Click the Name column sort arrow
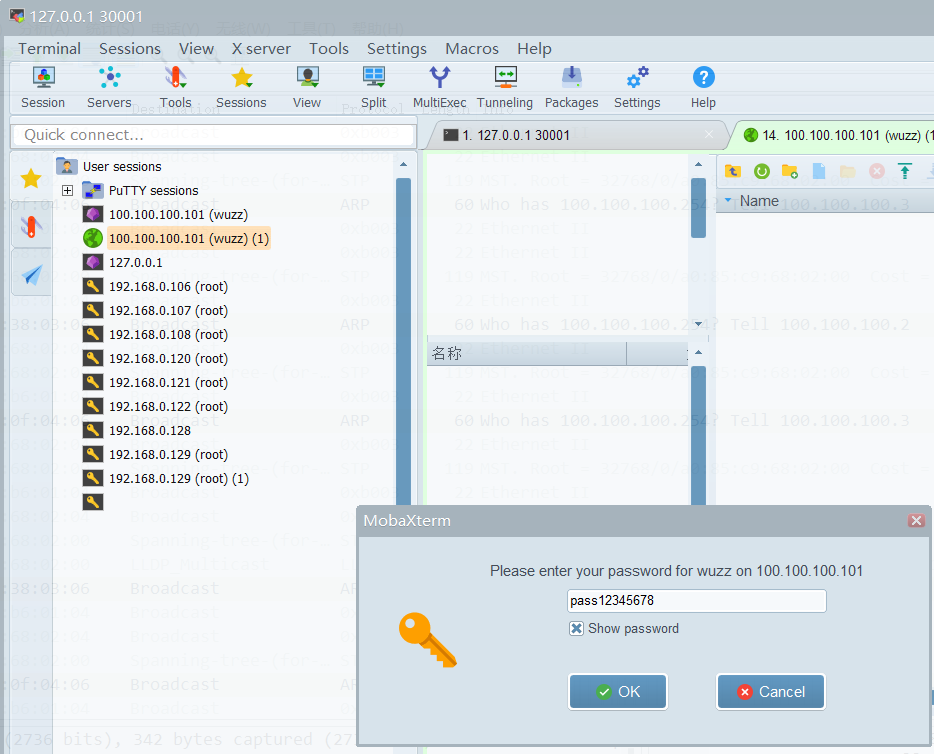The image size is (934, 754). (x=728, y=200)
